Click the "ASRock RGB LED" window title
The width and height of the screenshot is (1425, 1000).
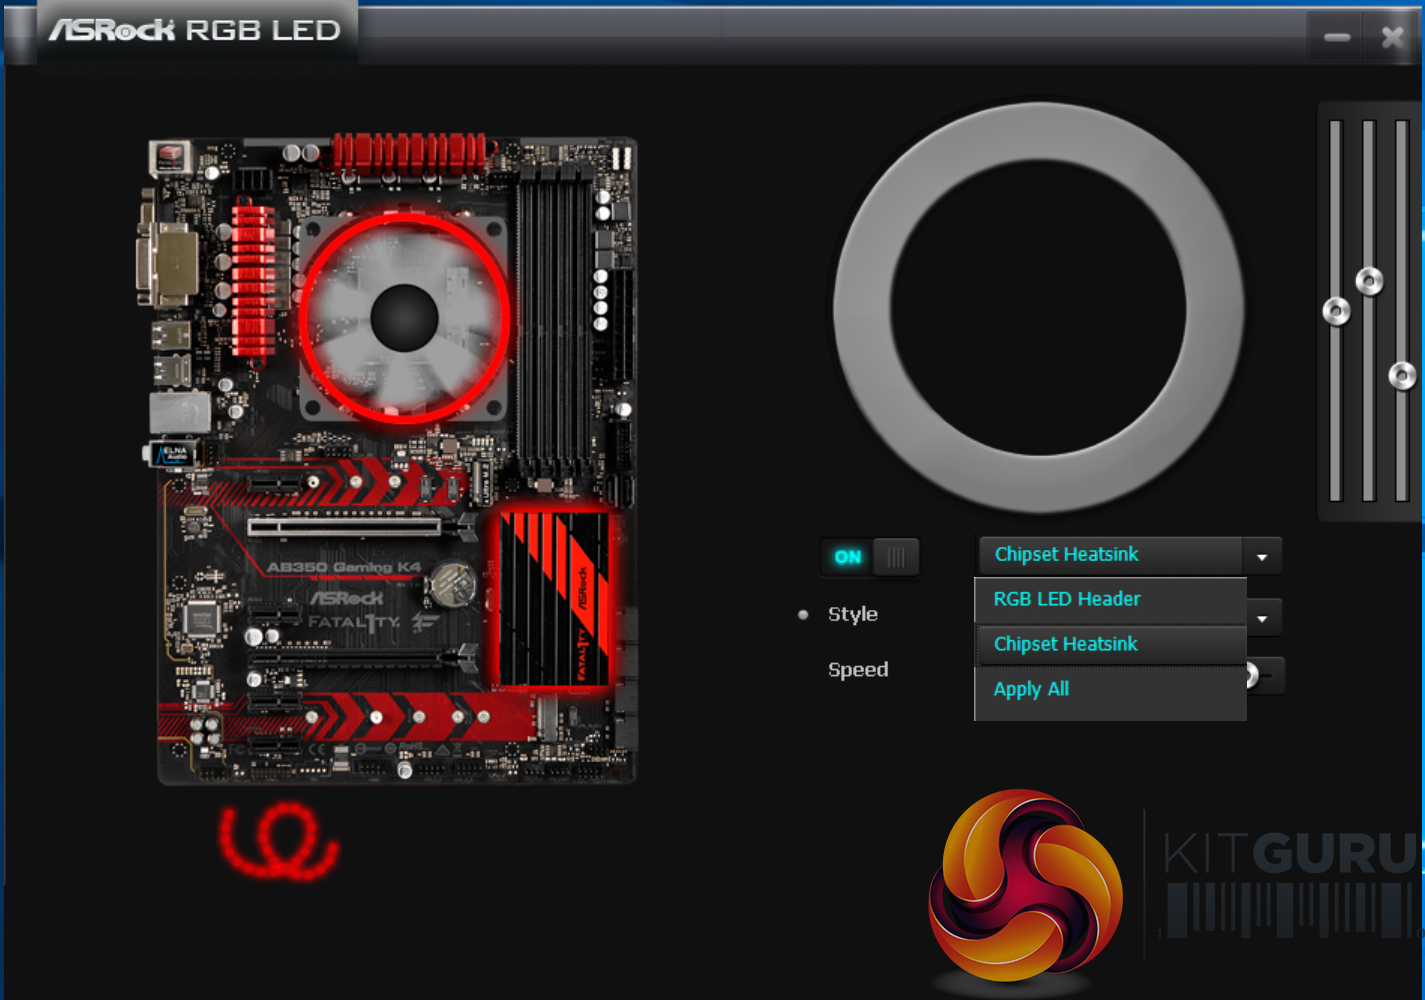[x=195, y=30]
